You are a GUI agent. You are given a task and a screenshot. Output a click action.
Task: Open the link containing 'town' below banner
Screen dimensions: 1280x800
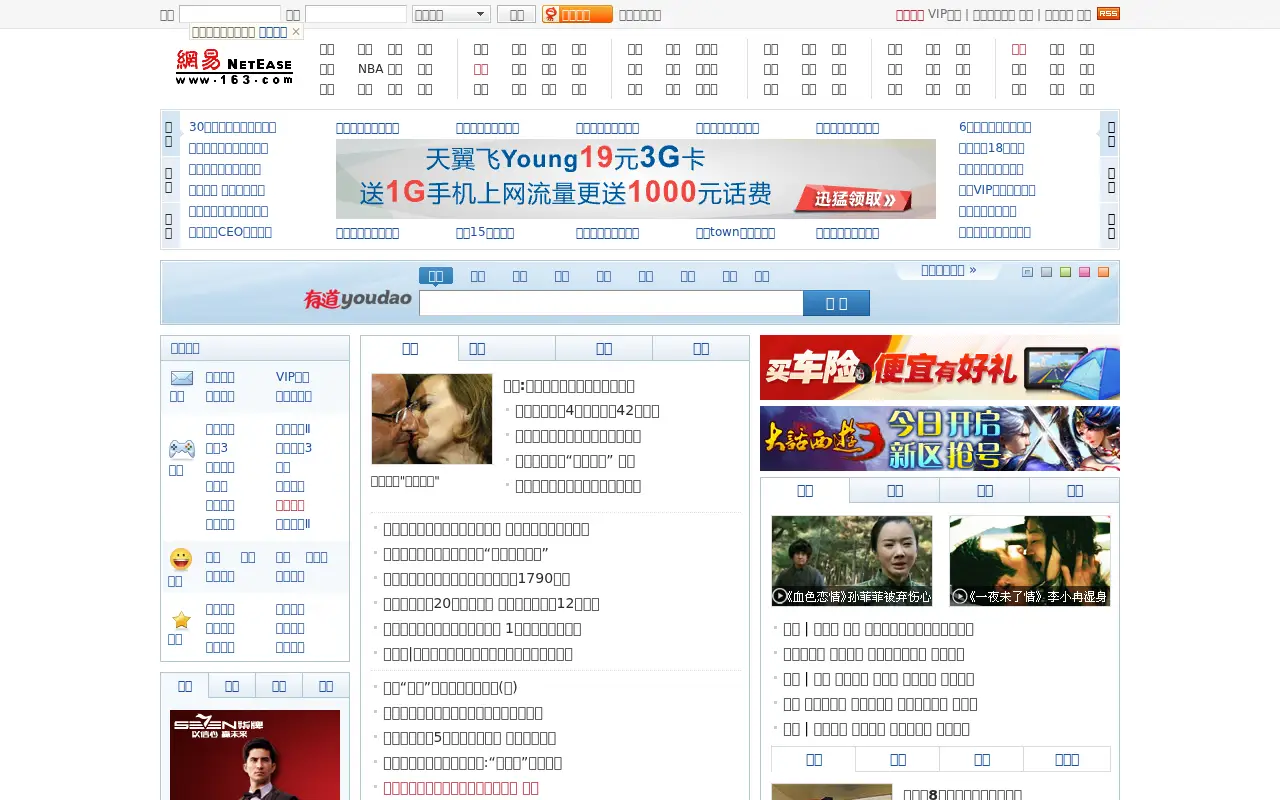[x=735, y=232]
